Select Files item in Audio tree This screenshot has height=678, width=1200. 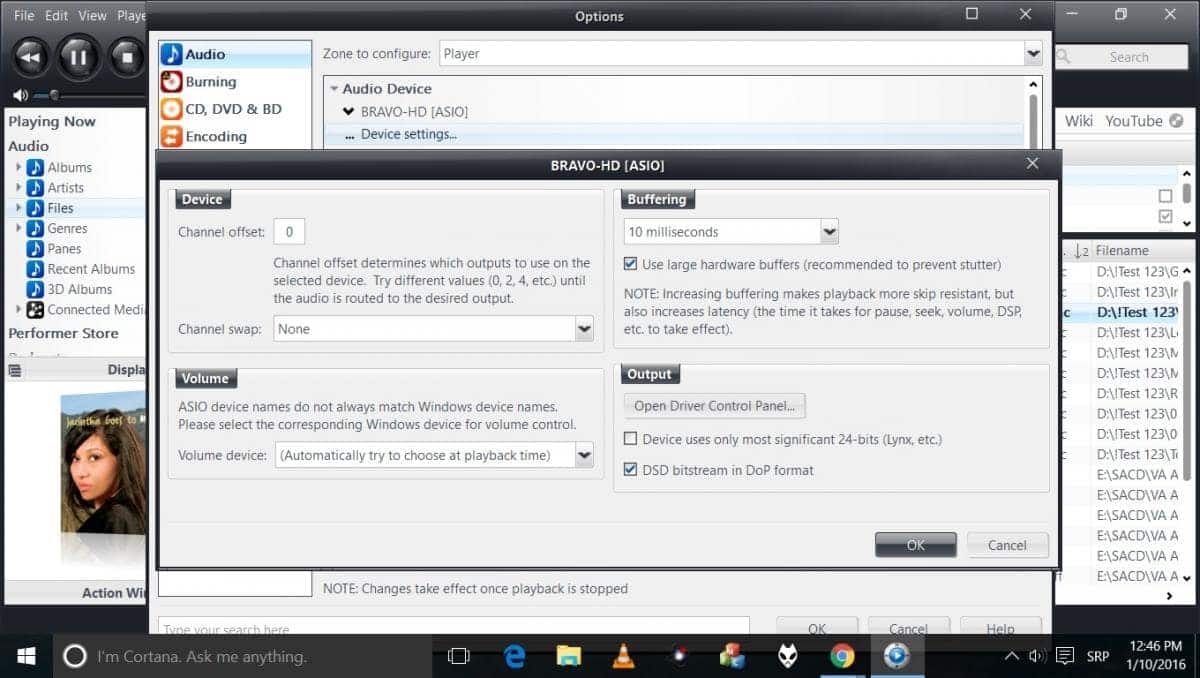60,208
